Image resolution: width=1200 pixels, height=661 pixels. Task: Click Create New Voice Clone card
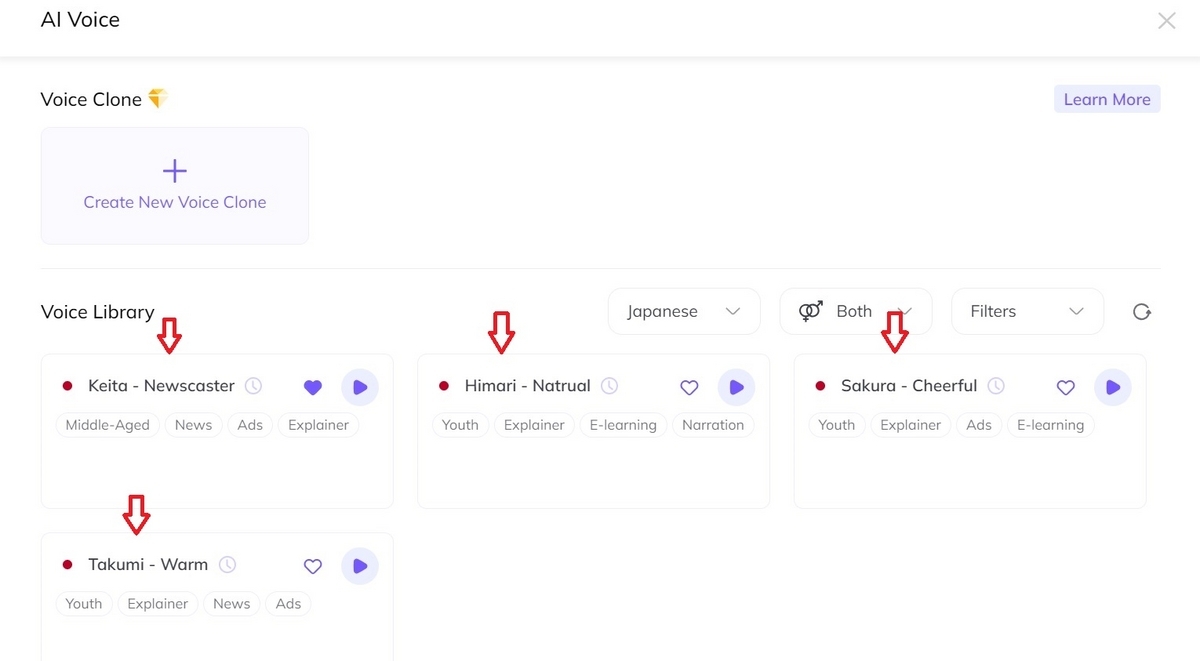click(x=175, y=186)
